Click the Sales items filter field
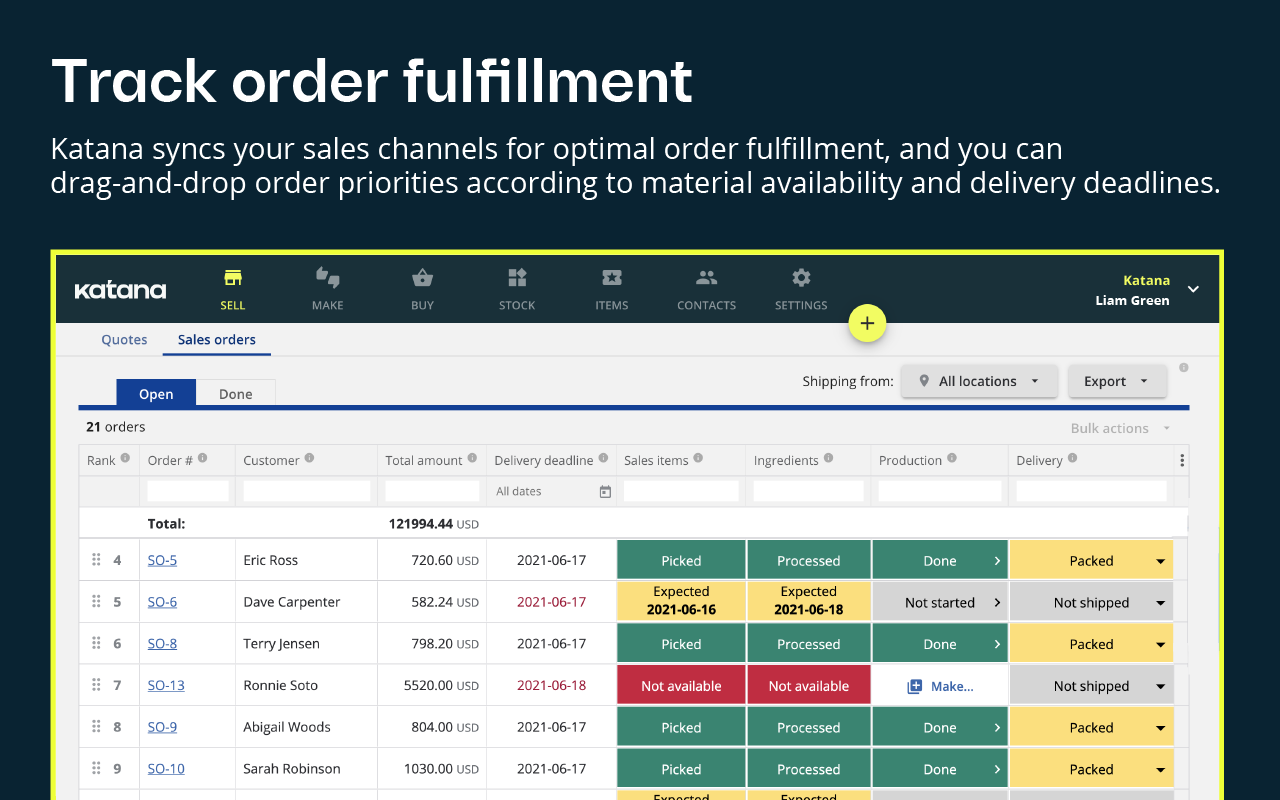1280x800 pixels. point(681,491)
